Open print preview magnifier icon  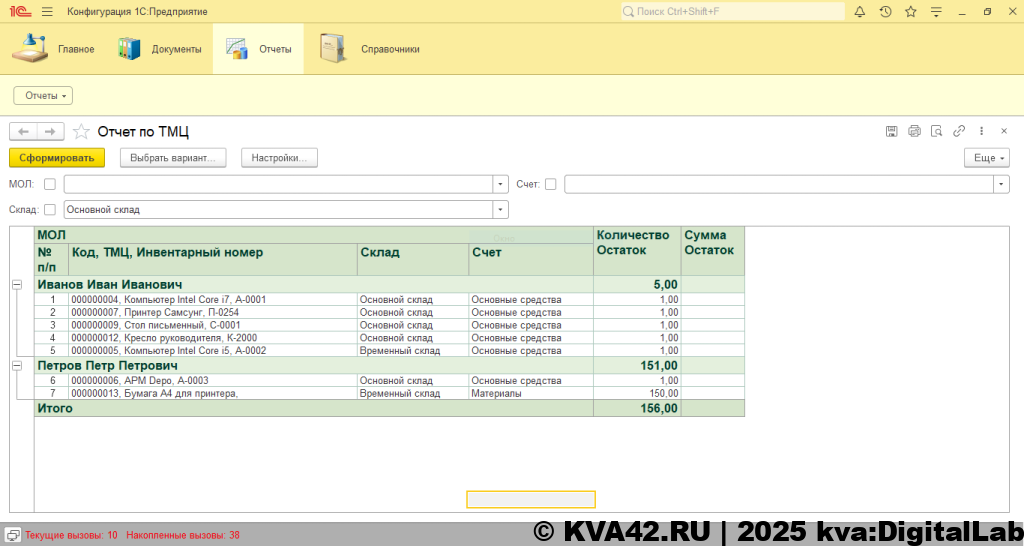click(x=937, y=131)
